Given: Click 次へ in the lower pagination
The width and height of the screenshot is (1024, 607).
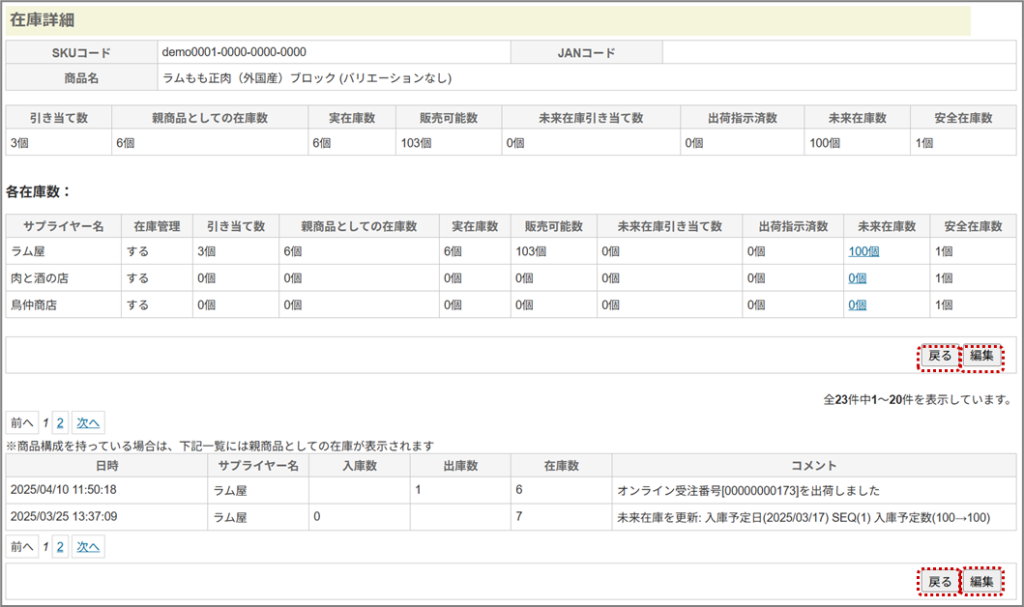Looking at the screenshot, I should click(88, 547).
